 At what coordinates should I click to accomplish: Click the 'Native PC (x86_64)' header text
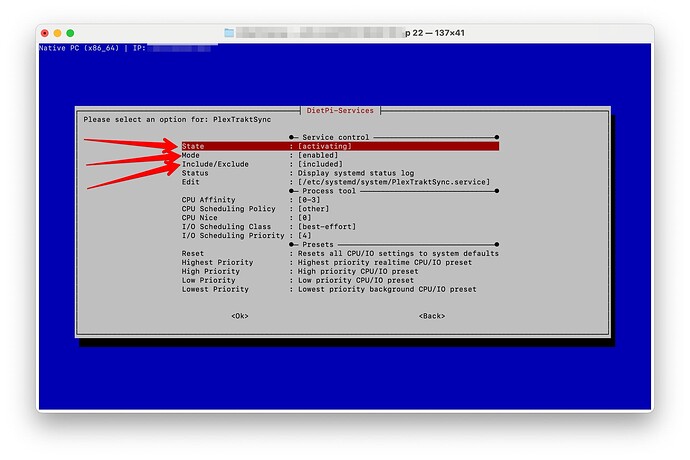[x=79, y=48]
